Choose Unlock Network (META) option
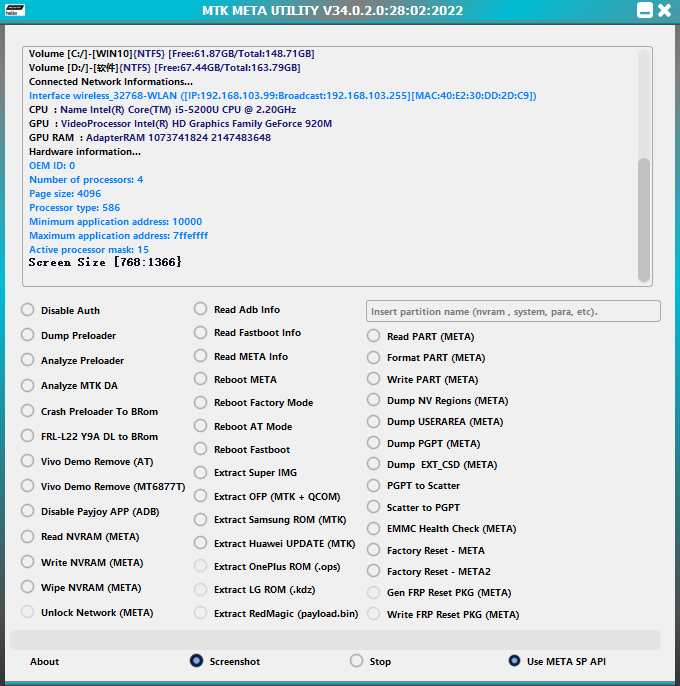The width and height of the screenshot is (680, 686). coord(28,612)
